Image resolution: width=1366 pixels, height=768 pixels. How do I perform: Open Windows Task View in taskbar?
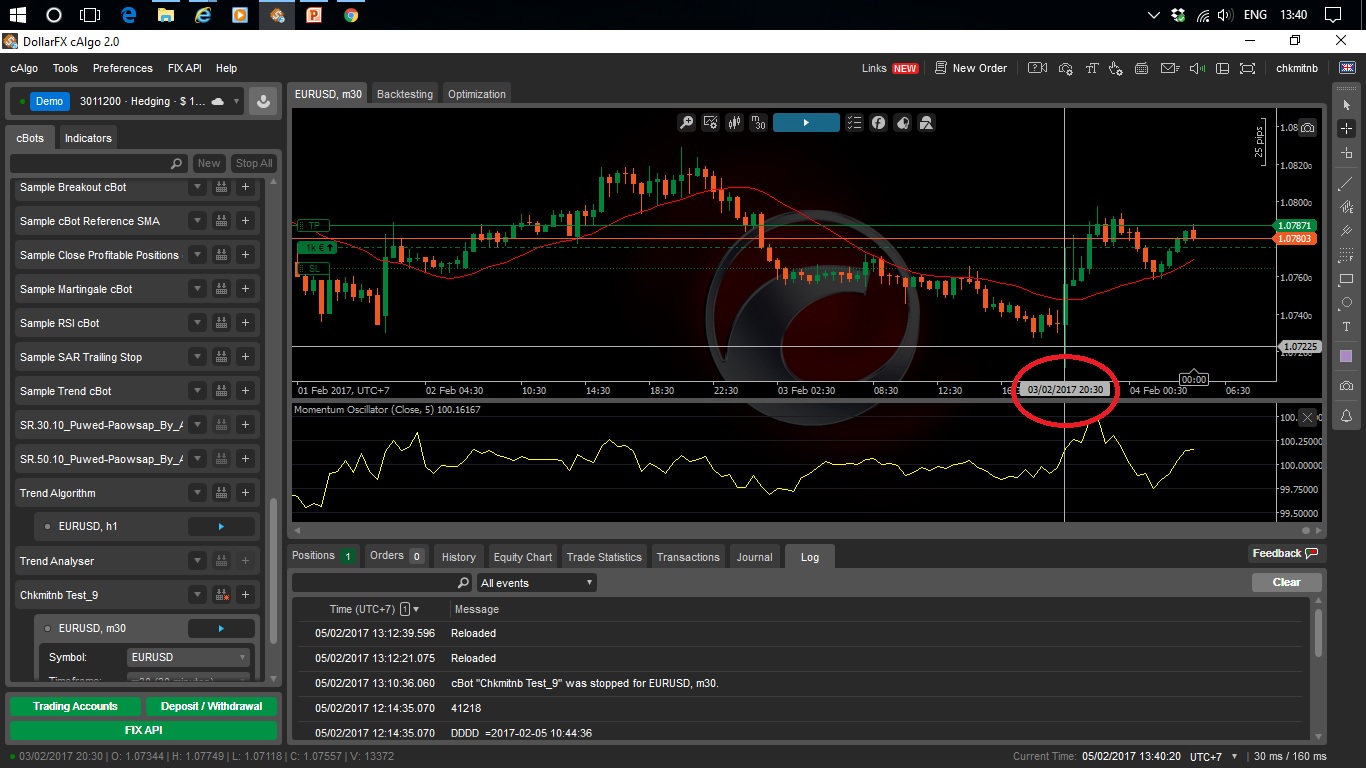[90, 15]
